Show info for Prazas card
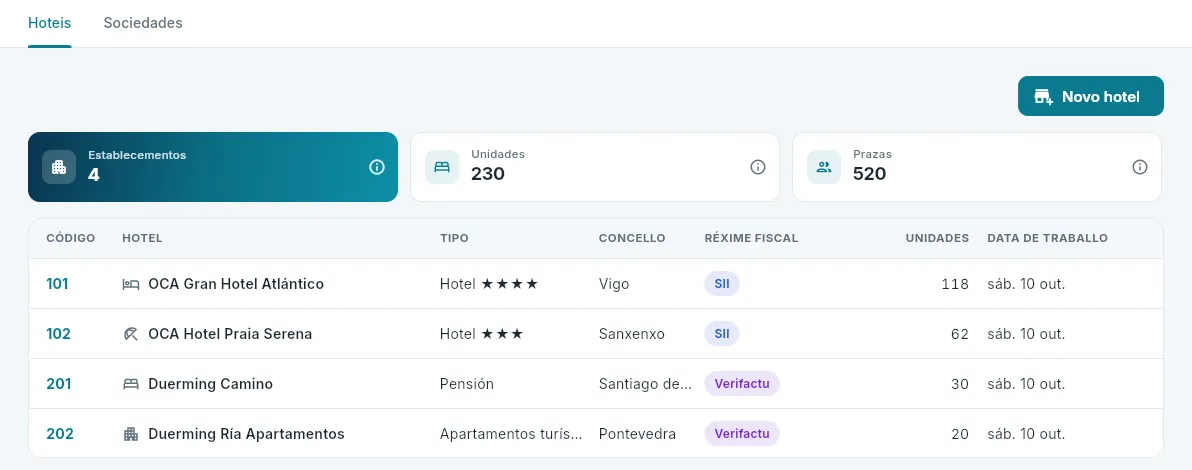The width and height of the screenshot is (1192, 470). (1140, 167)
